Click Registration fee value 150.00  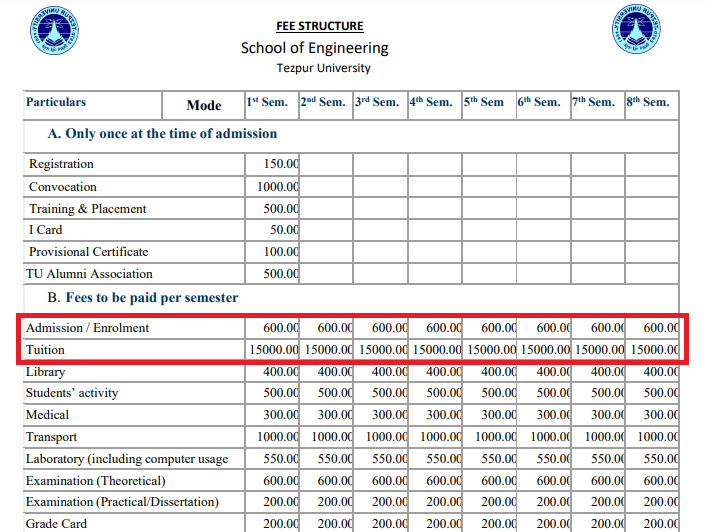click(x=281, y=164)
